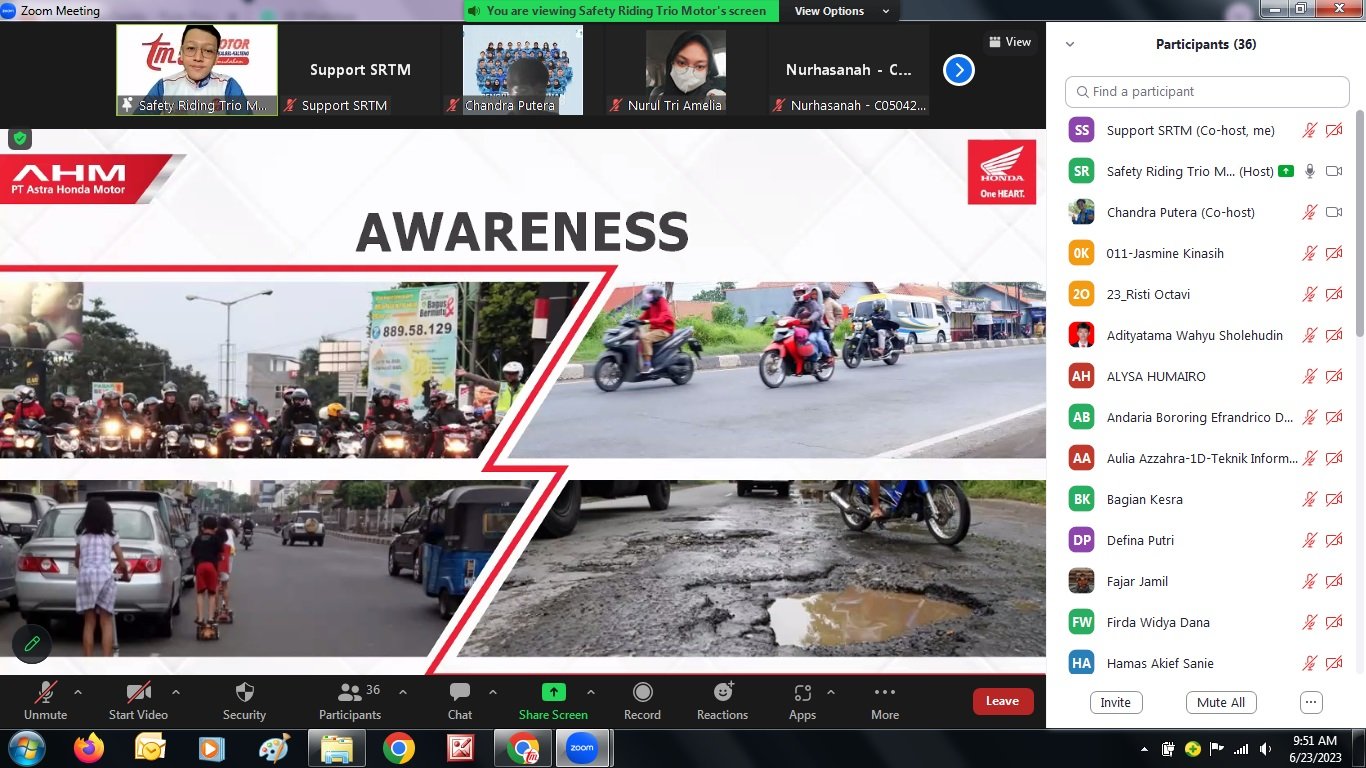Open the View layout menu
Screen dimensions: 1366x768
pyautogui.click(x=1010, y=42)
